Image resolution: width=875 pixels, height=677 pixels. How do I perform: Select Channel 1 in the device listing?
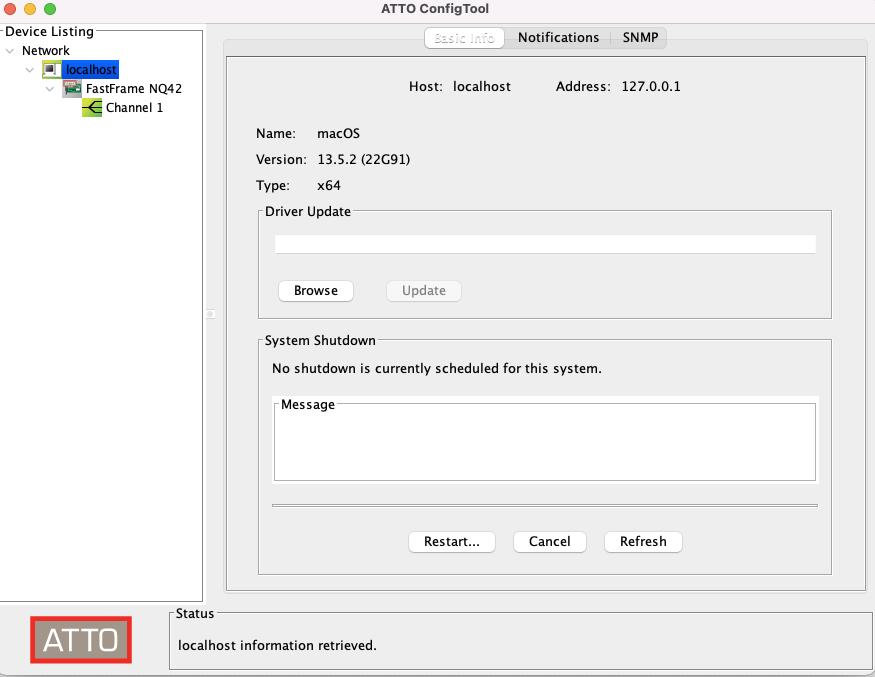click(x=134, y=108)
